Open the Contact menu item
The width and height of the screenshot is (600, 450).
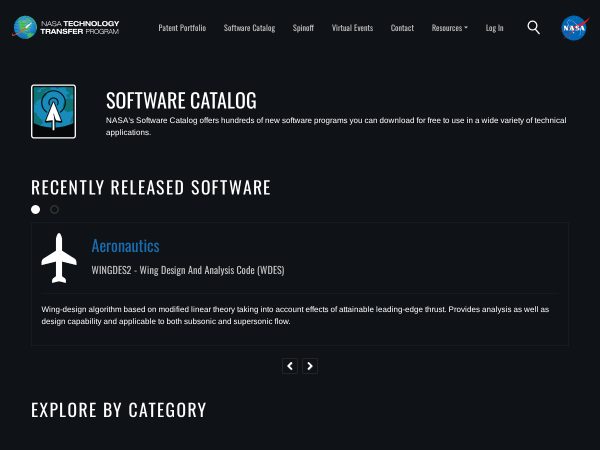pos(402,28)
